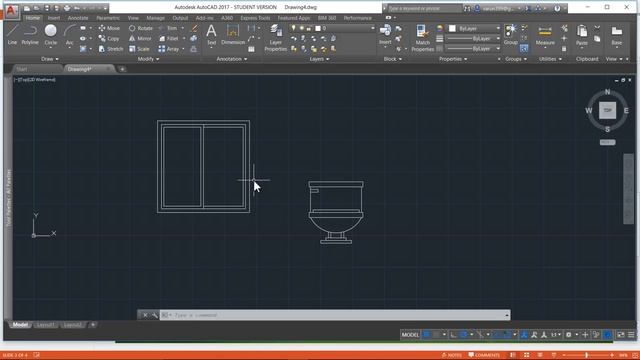Click the Group tool

tap(510, 35)
